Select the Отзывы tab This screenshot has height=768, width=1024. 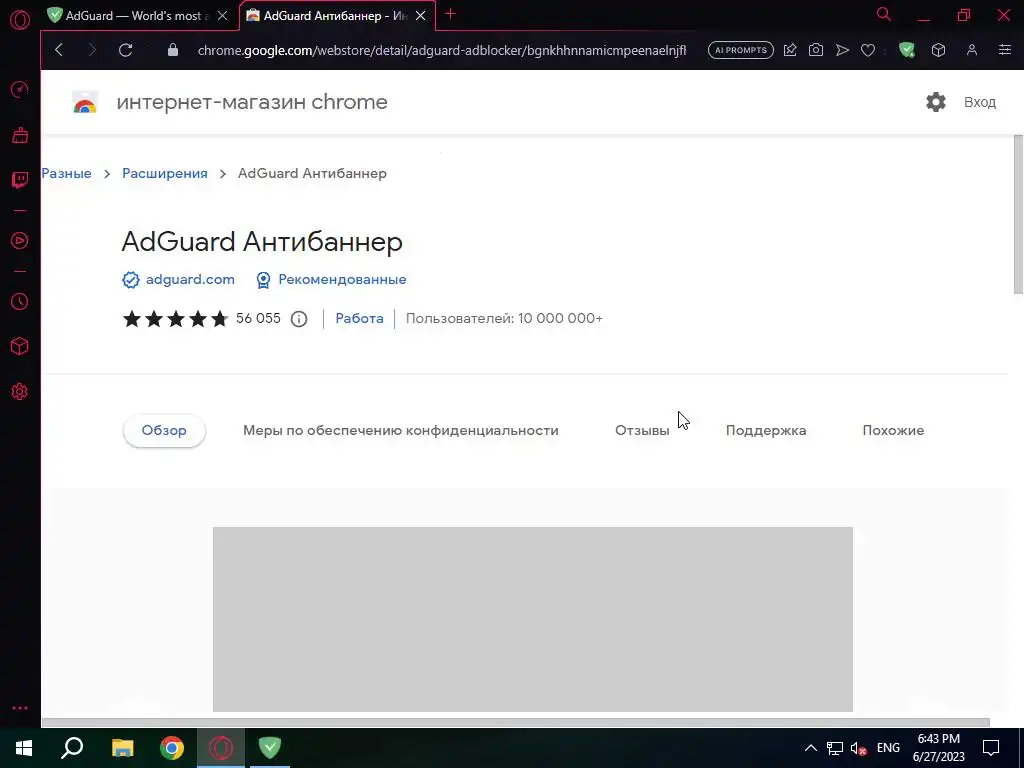(x=642, y=430)
